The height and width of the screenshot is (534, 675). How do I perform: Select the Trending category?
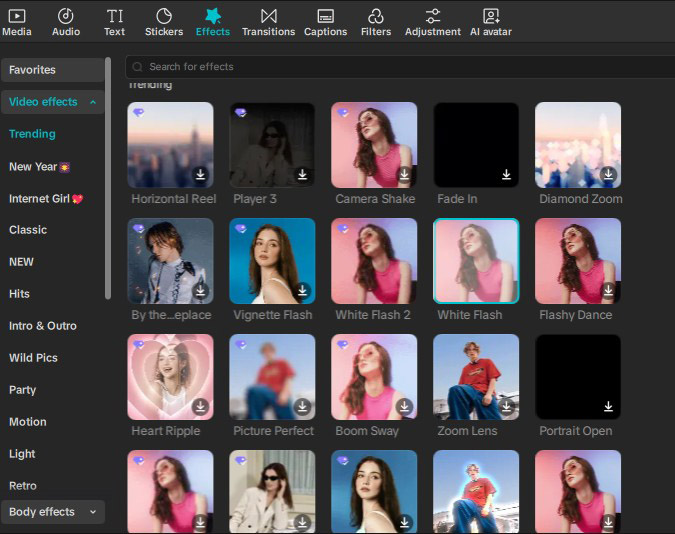click(32, 134)
